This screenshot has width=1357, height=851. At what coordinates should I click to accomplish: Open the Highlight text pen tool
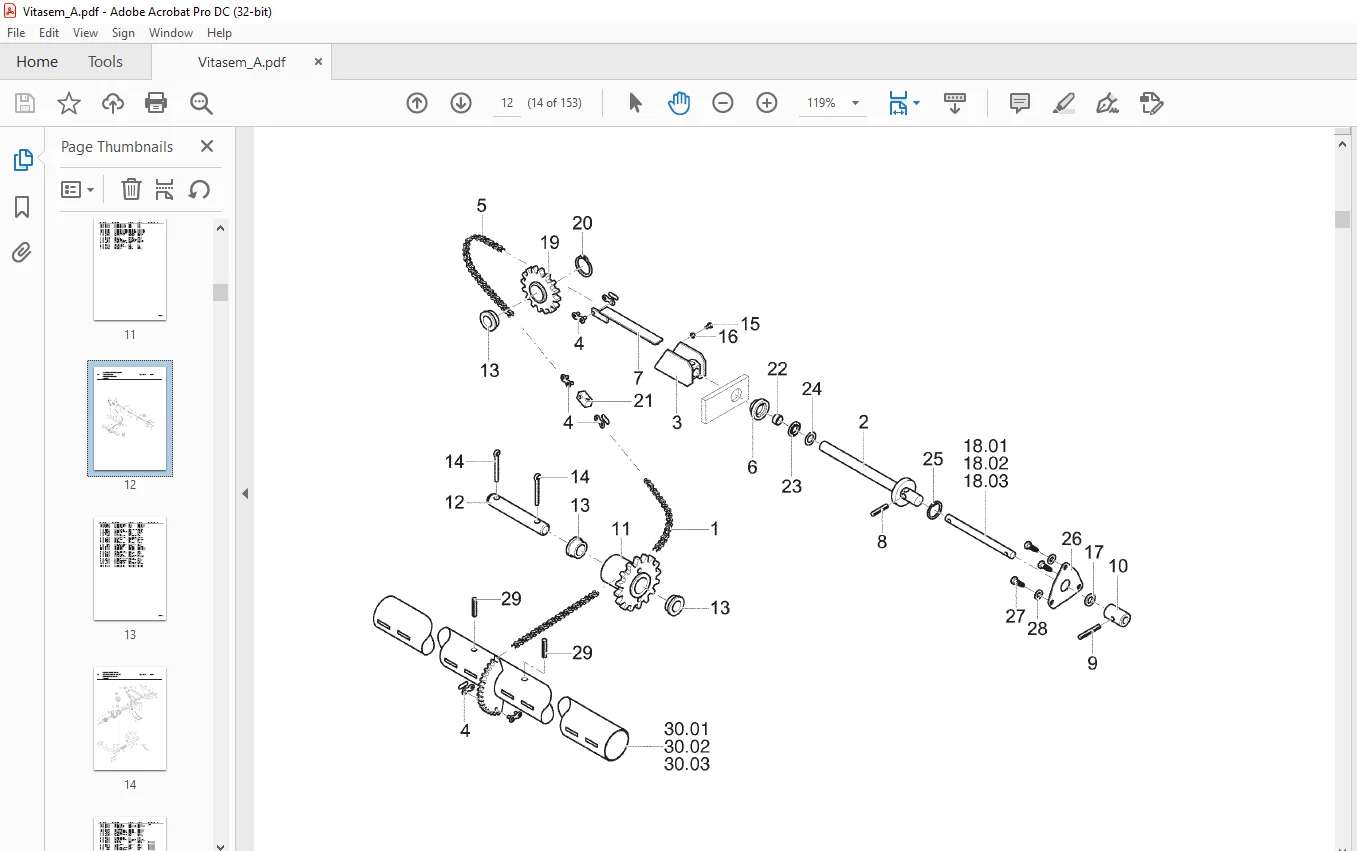point(1064,103)
